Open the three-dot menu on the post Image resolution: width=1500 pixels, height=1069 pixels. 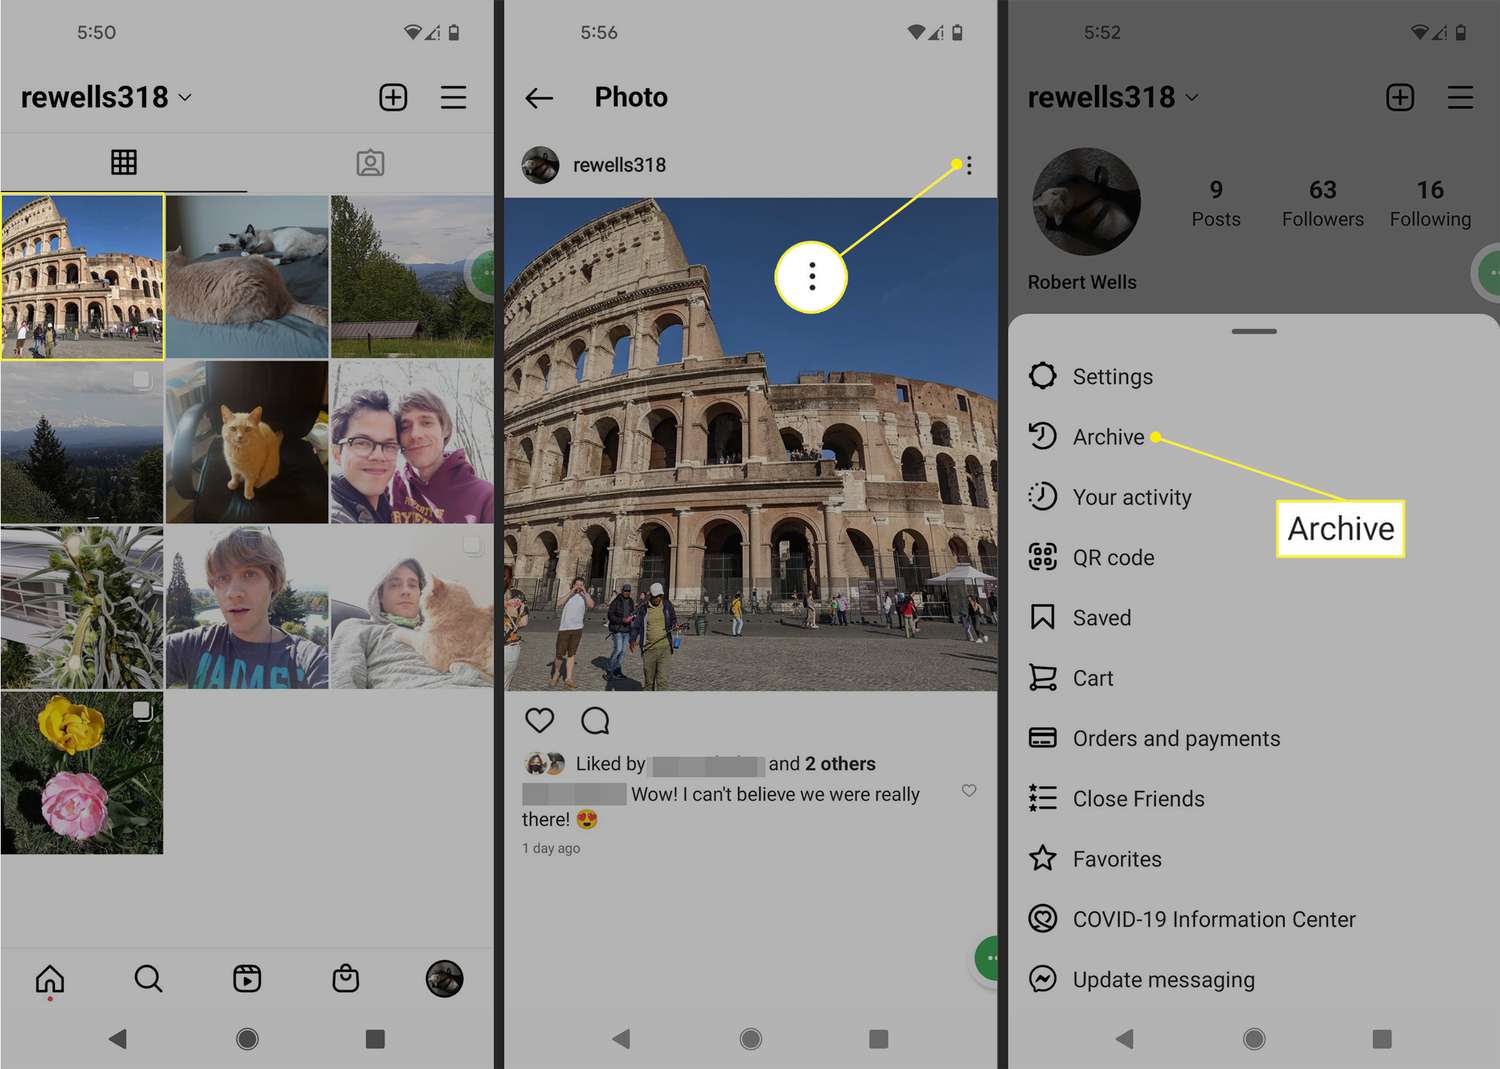coord(968,165)
